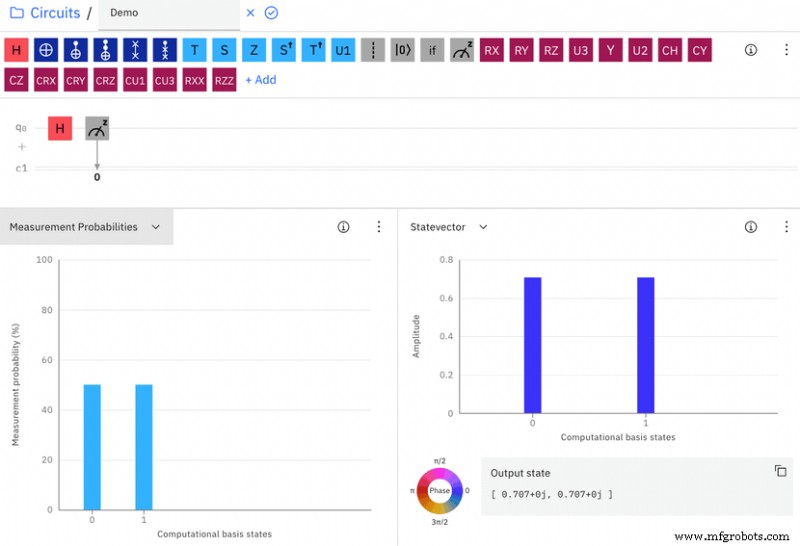This screenshot has width=800, height=546.
Task: Select the Hadamard gate in the palette
Action: pos(16,50)
